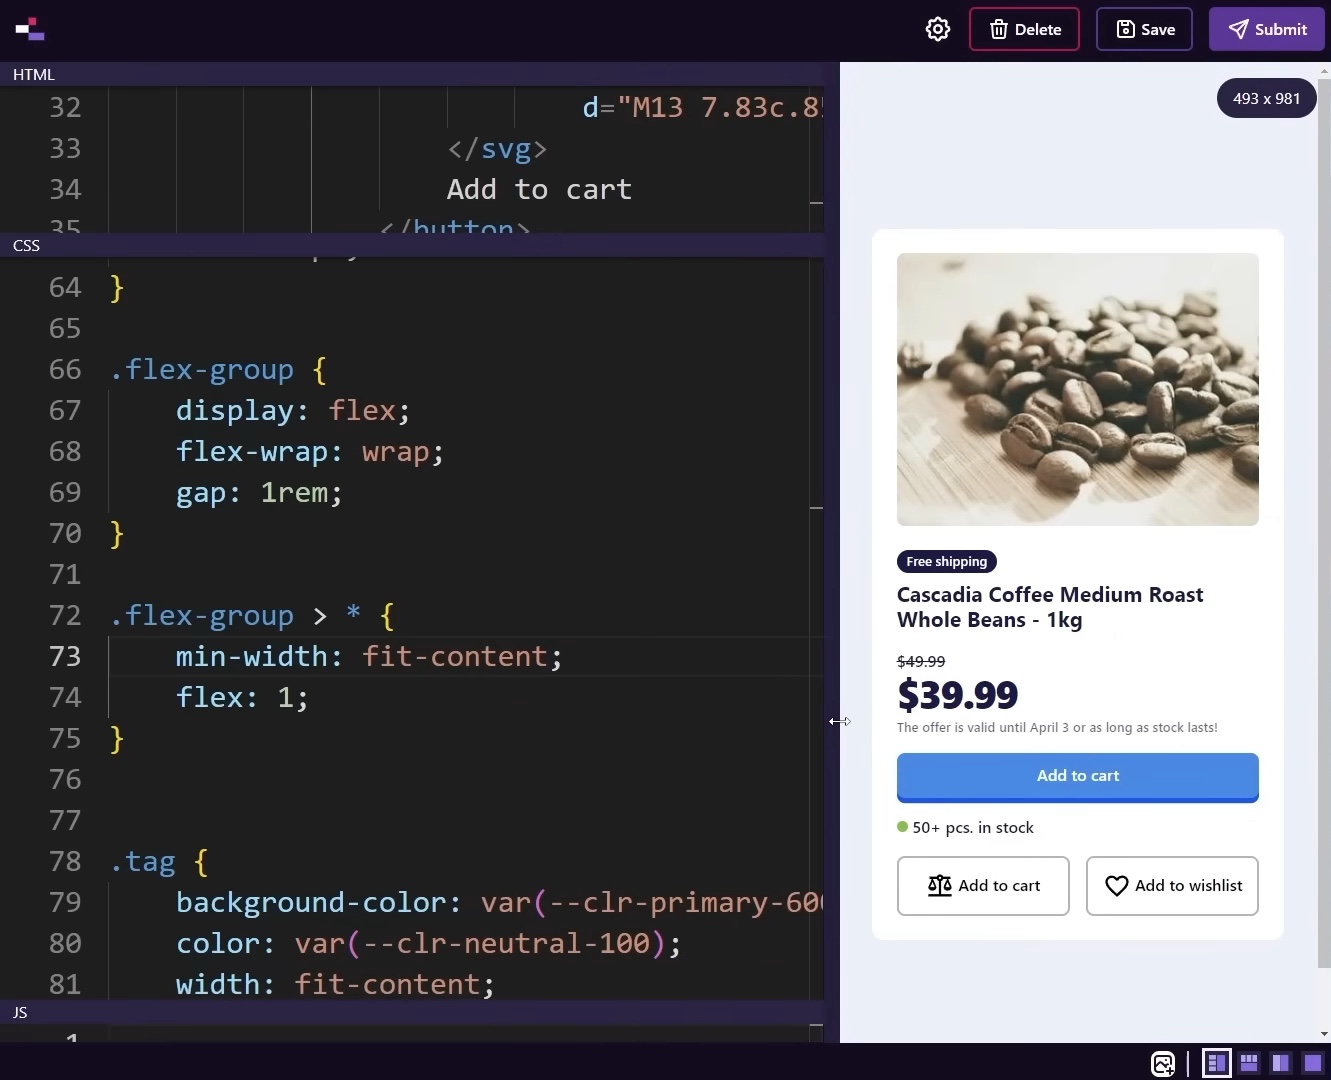The image size is (1331, 1080).
Task: Click the closing svg tag on line 33
Action: click(497, 148)
